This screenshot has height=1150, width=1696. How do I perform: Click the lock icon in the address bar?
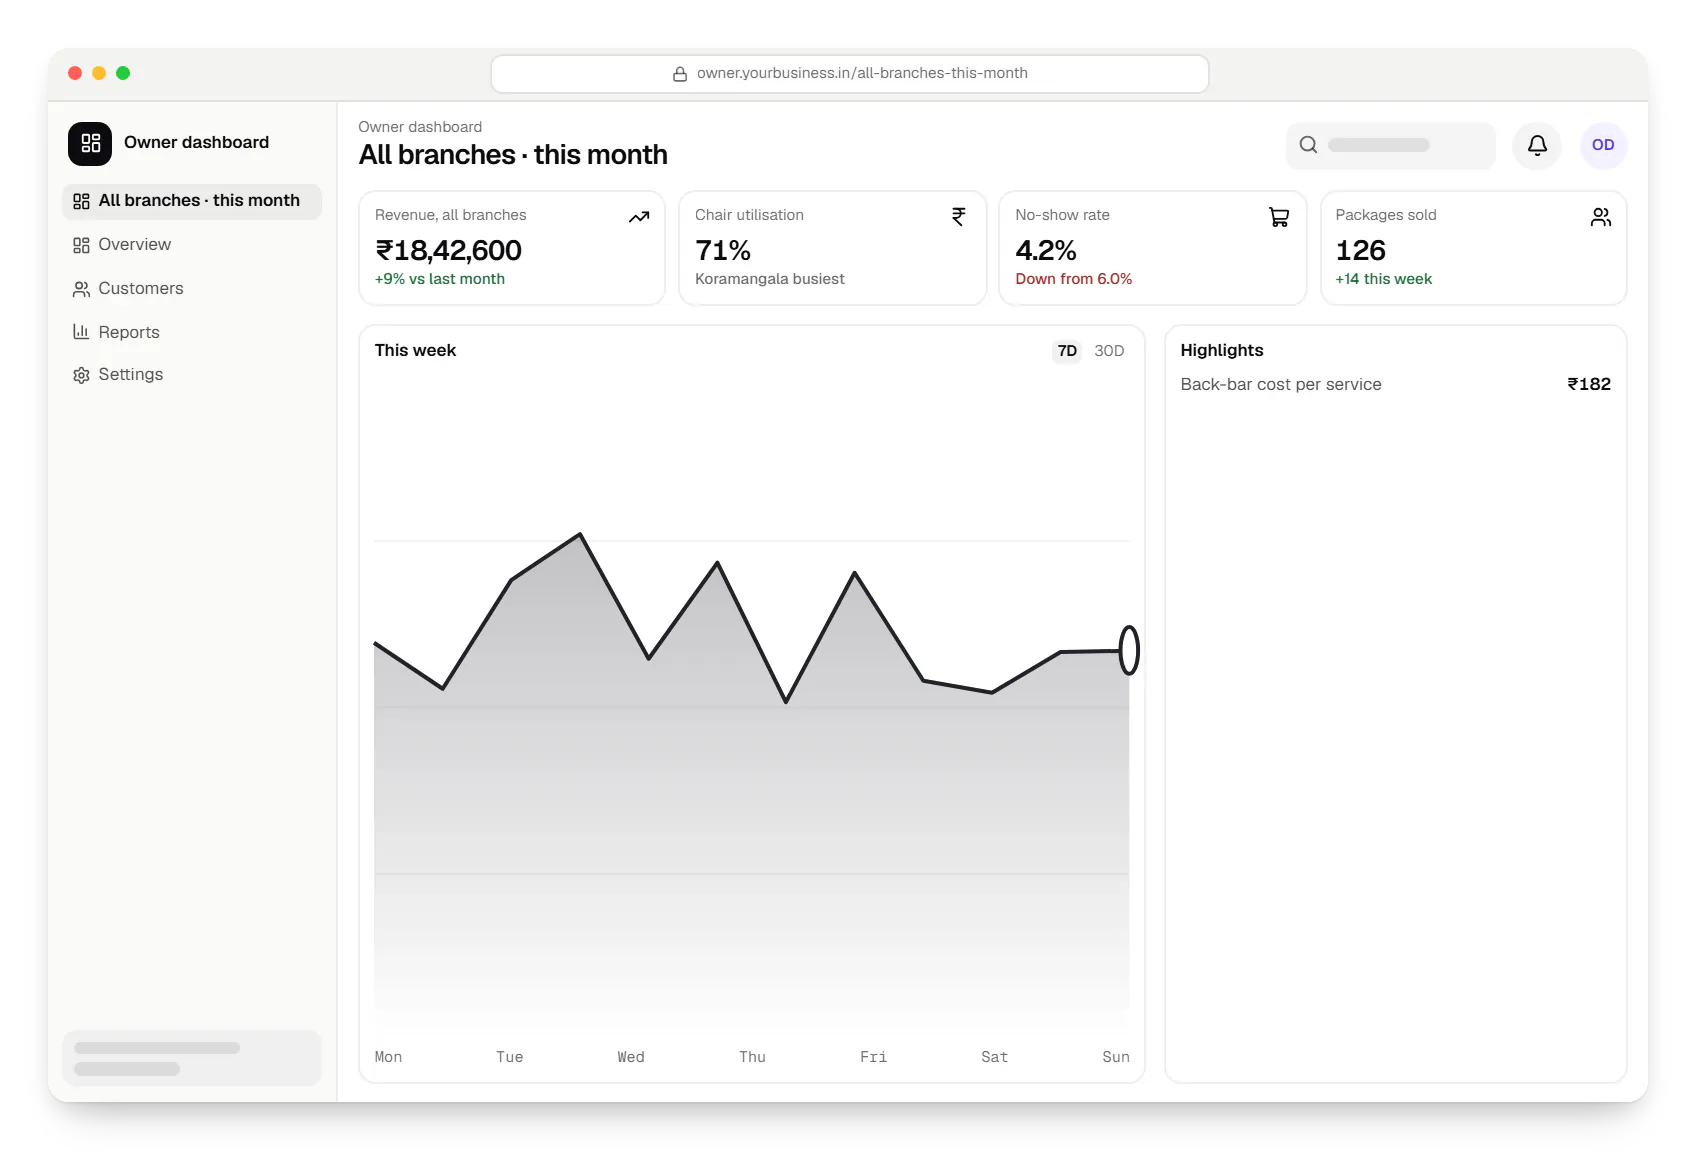(680, 74)
